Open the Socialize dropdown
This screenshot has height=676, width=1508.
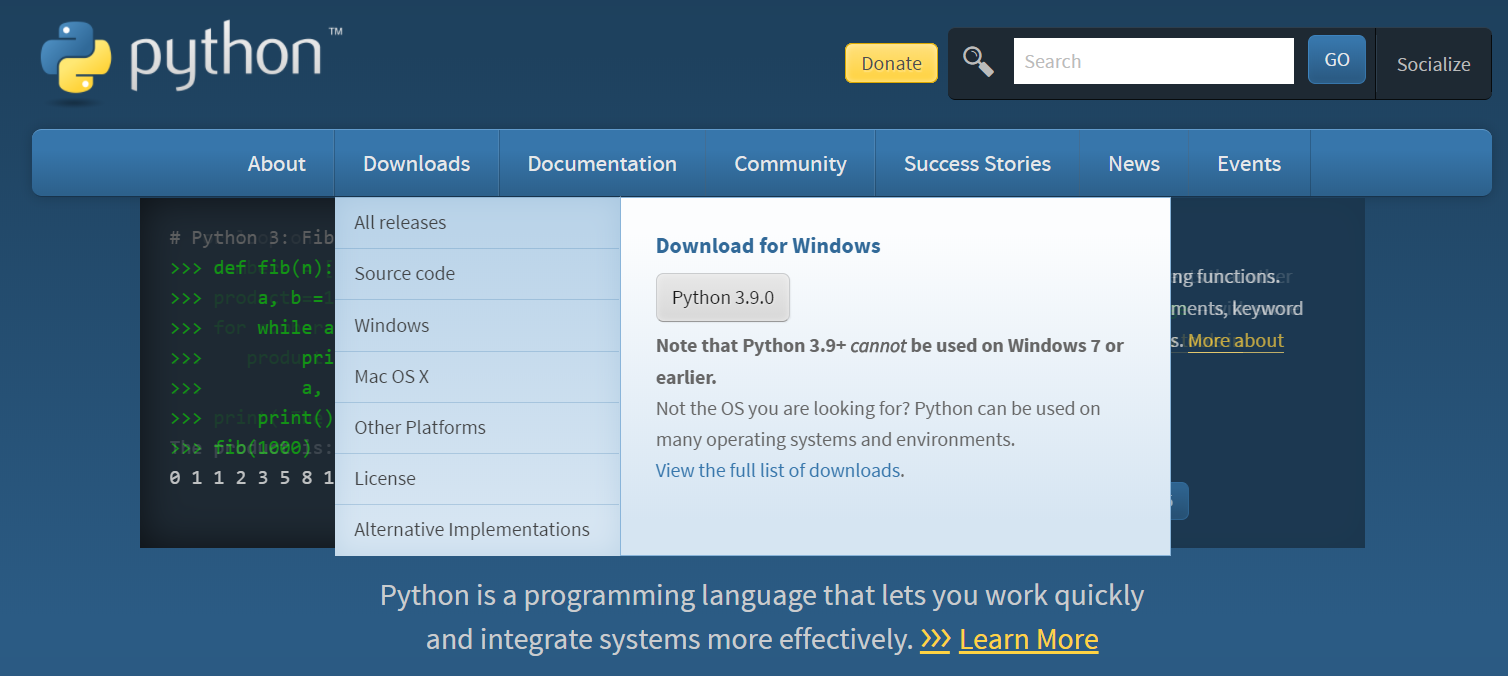point(1433,64)
